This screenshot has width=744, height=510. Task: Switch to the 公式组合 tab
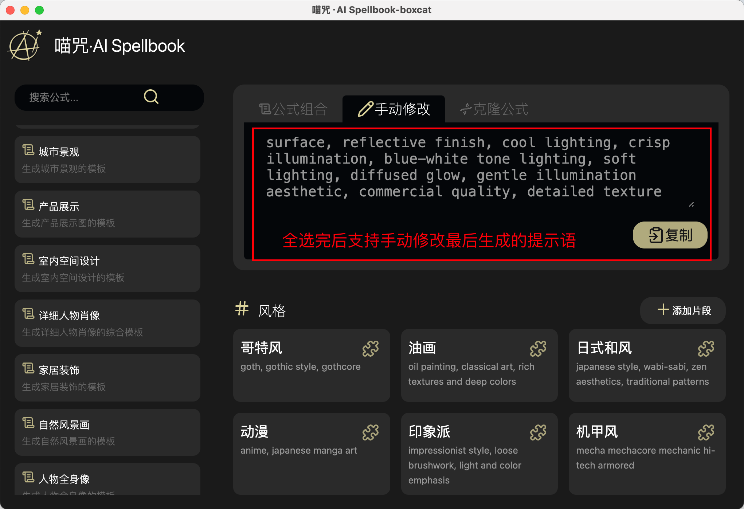(x=293, y=109)
